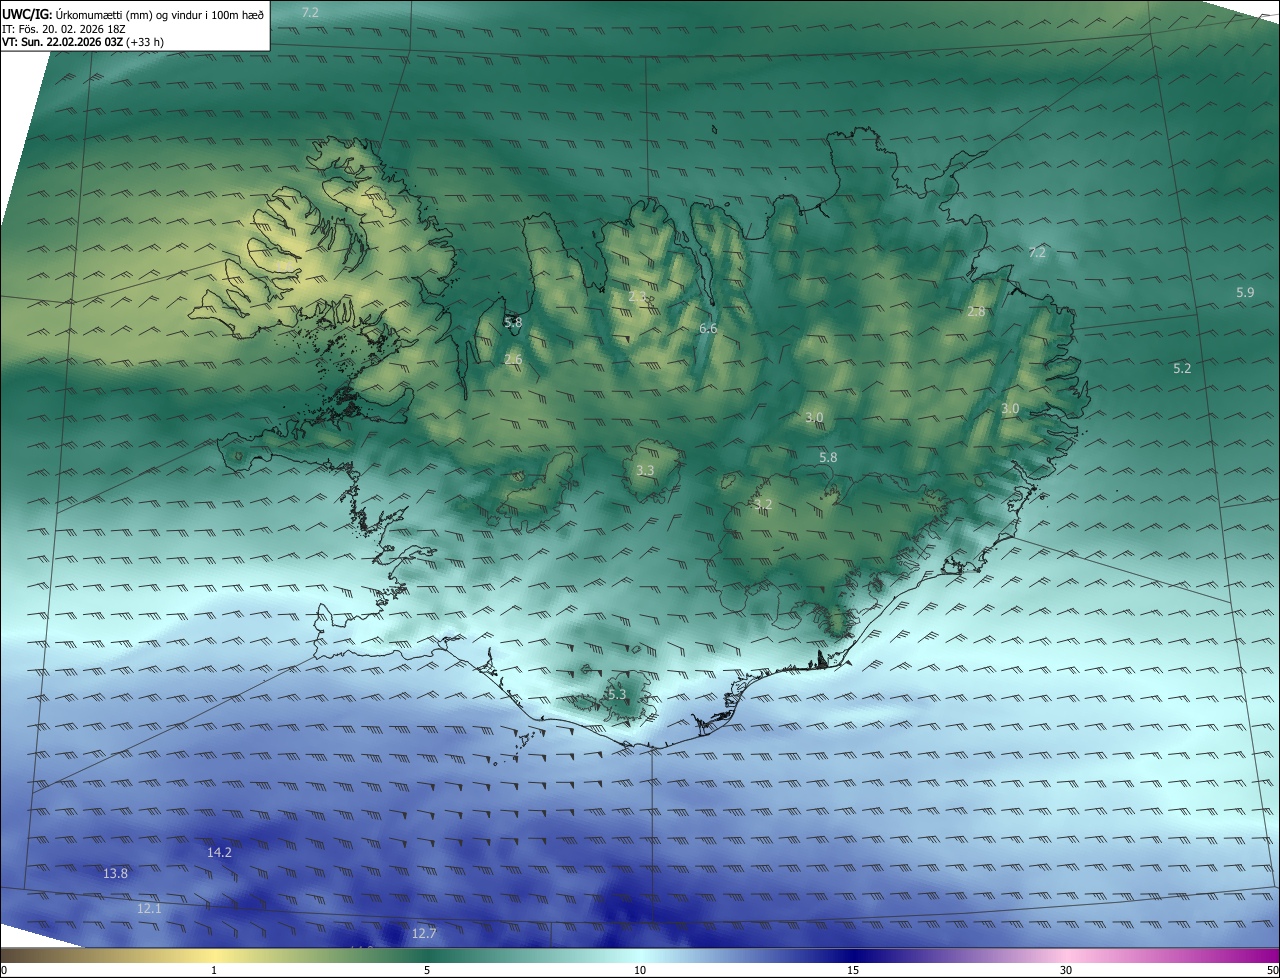Viewport: 1280px width, 978px height.
Task: Click the 7.2 value beside the title box
Action: pos(310,12)
